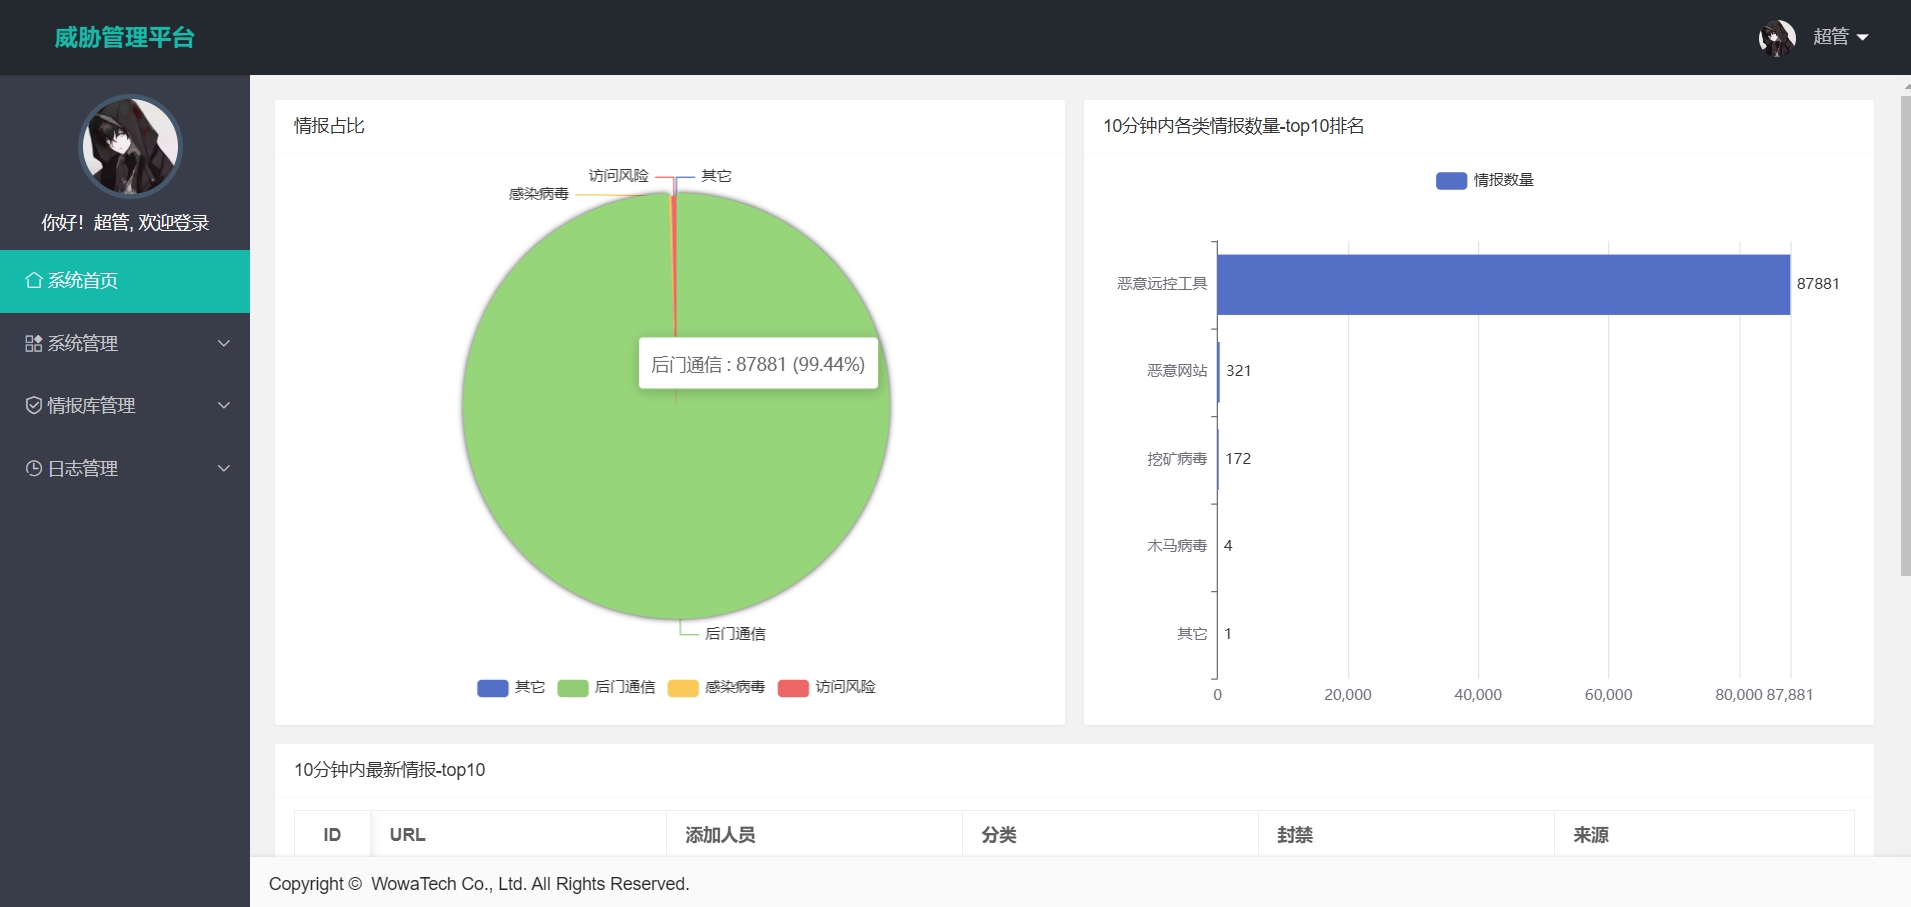Click the WowaTech copyright footer text
Screen dimensions: 1911x907
479,884
